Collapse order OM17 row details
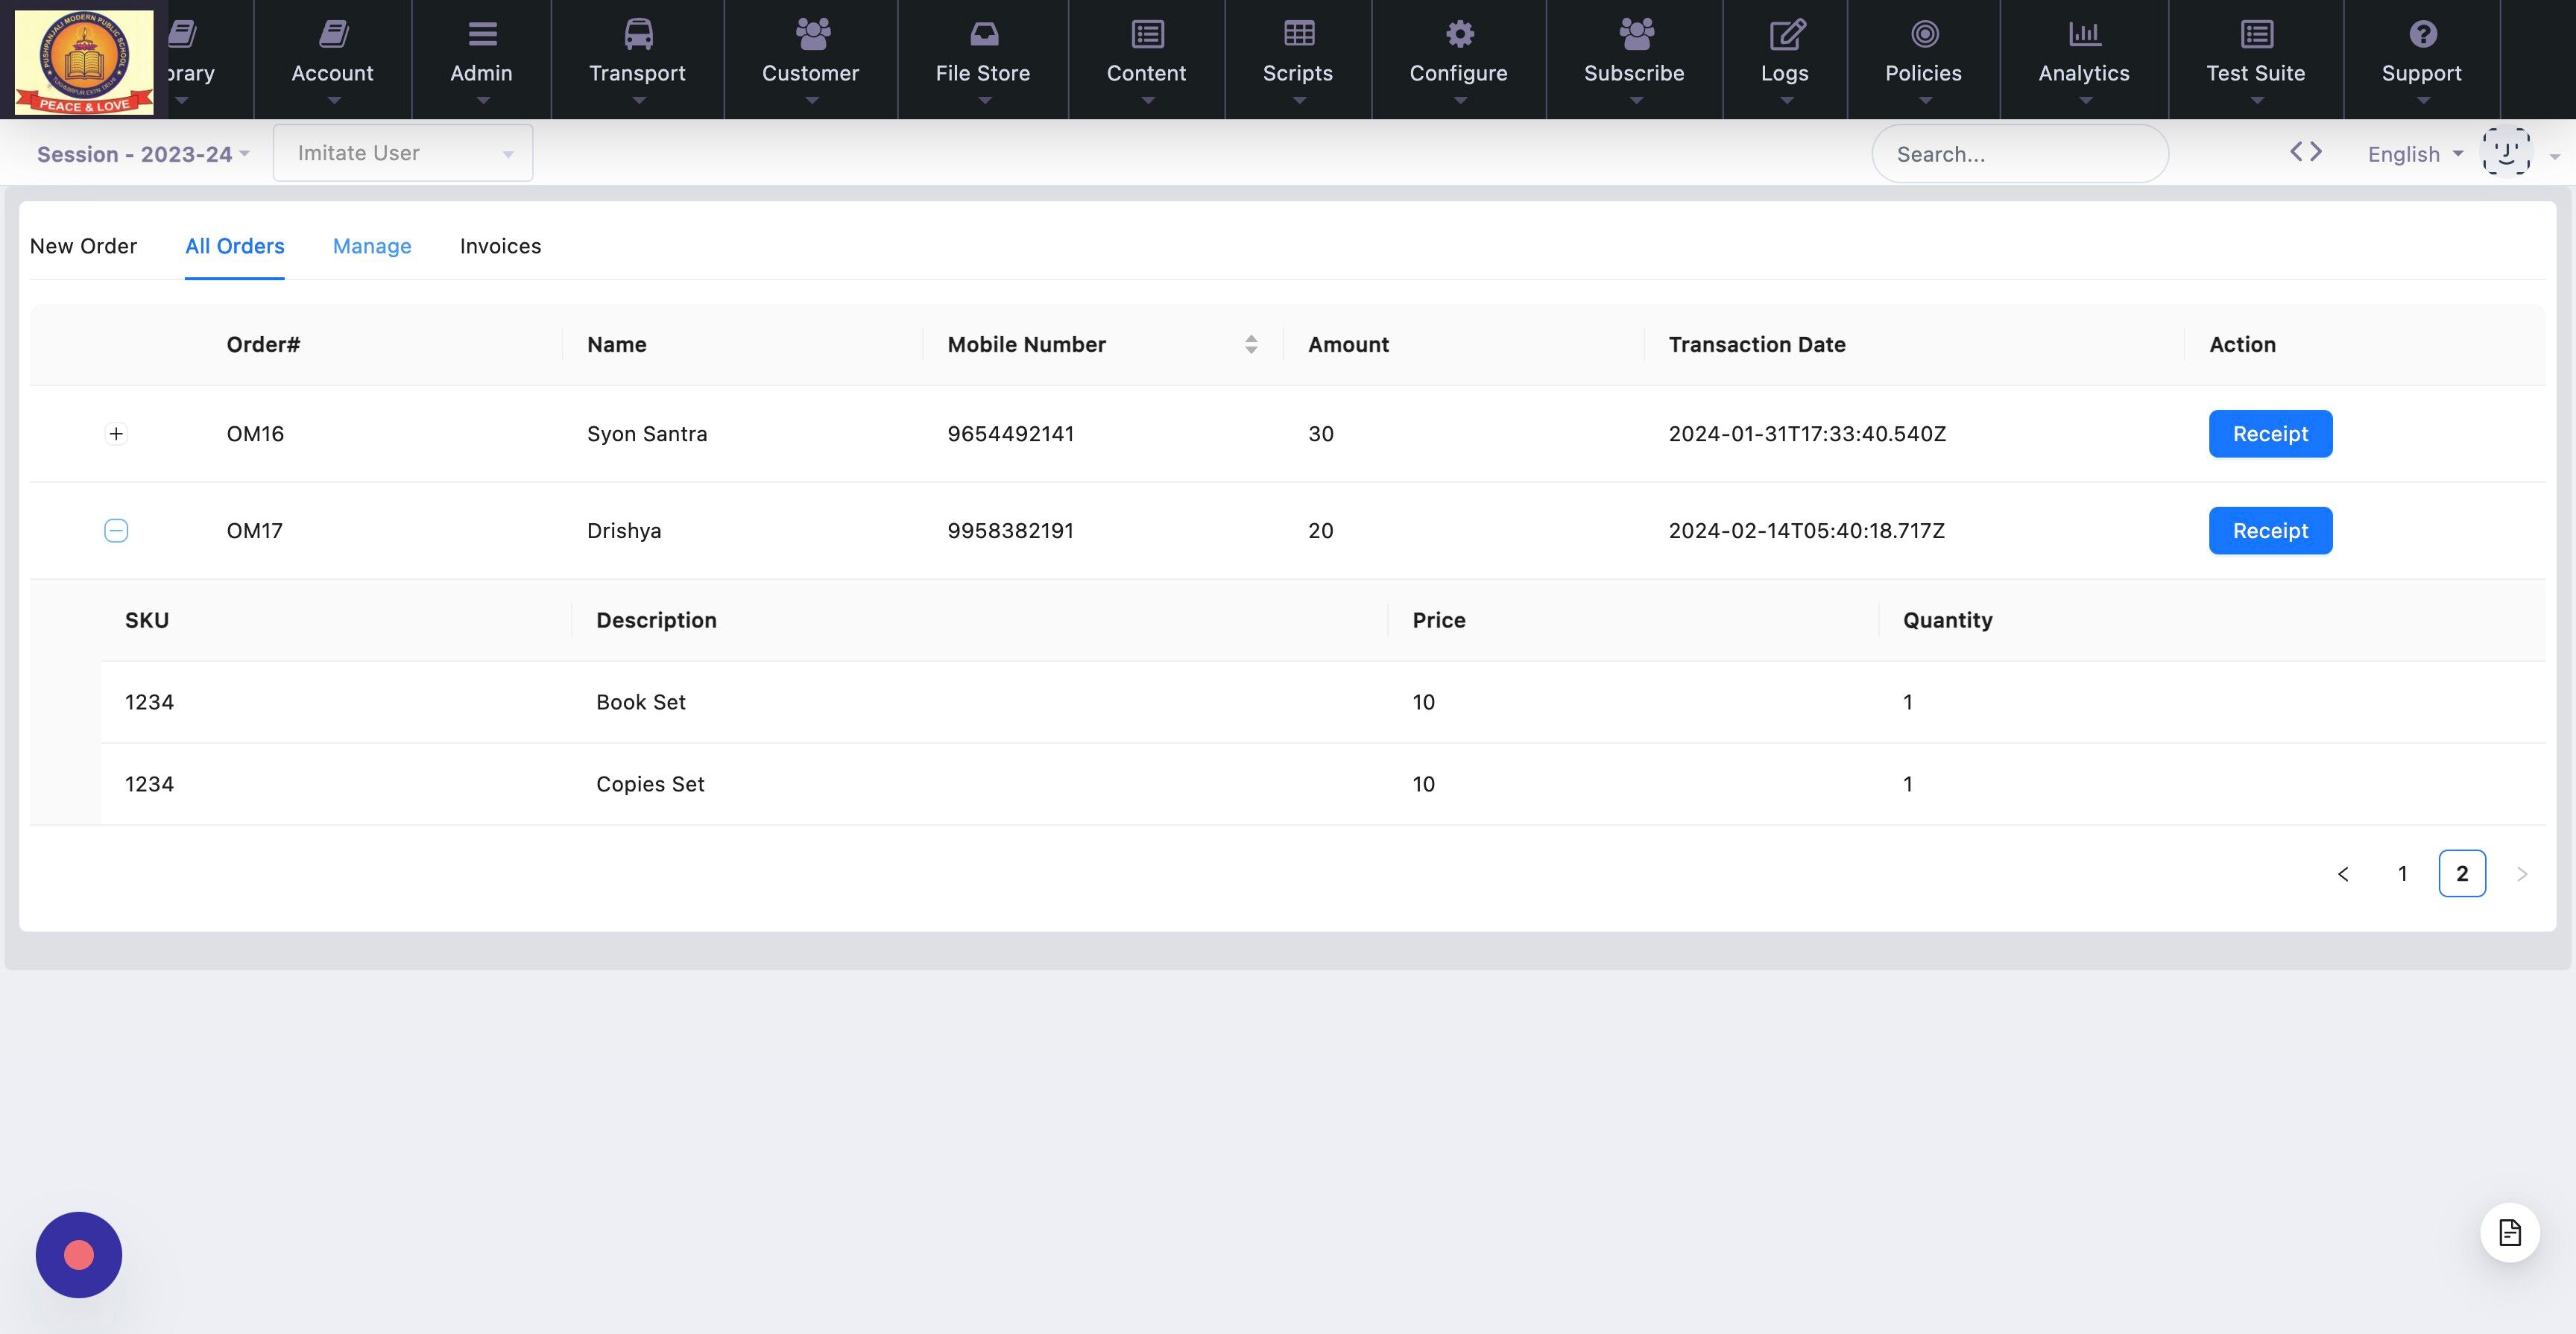 (x=116, y=530)
